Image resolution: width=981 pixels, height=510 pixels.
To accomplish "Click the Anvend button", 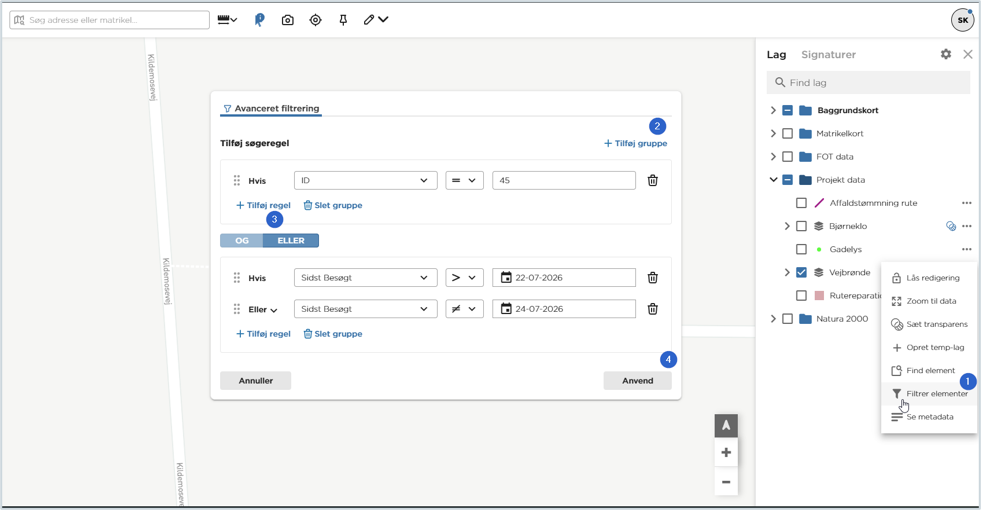I will (638, 380).
